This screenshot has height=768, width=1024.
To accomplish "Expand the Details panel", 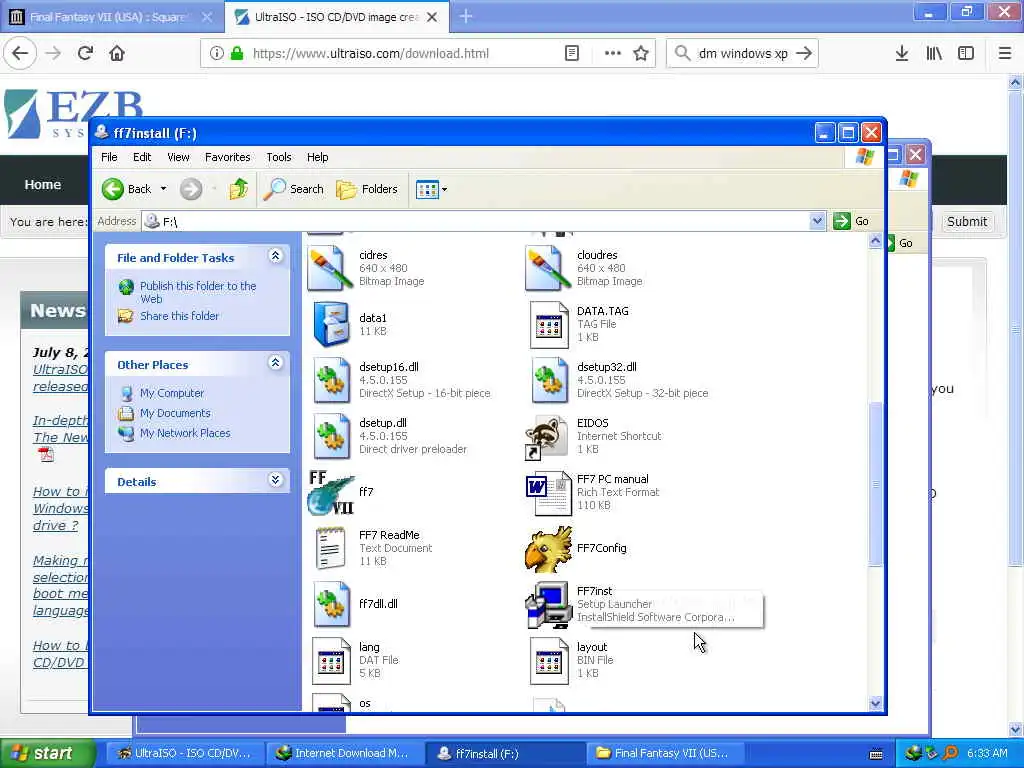I will (276, 481).
